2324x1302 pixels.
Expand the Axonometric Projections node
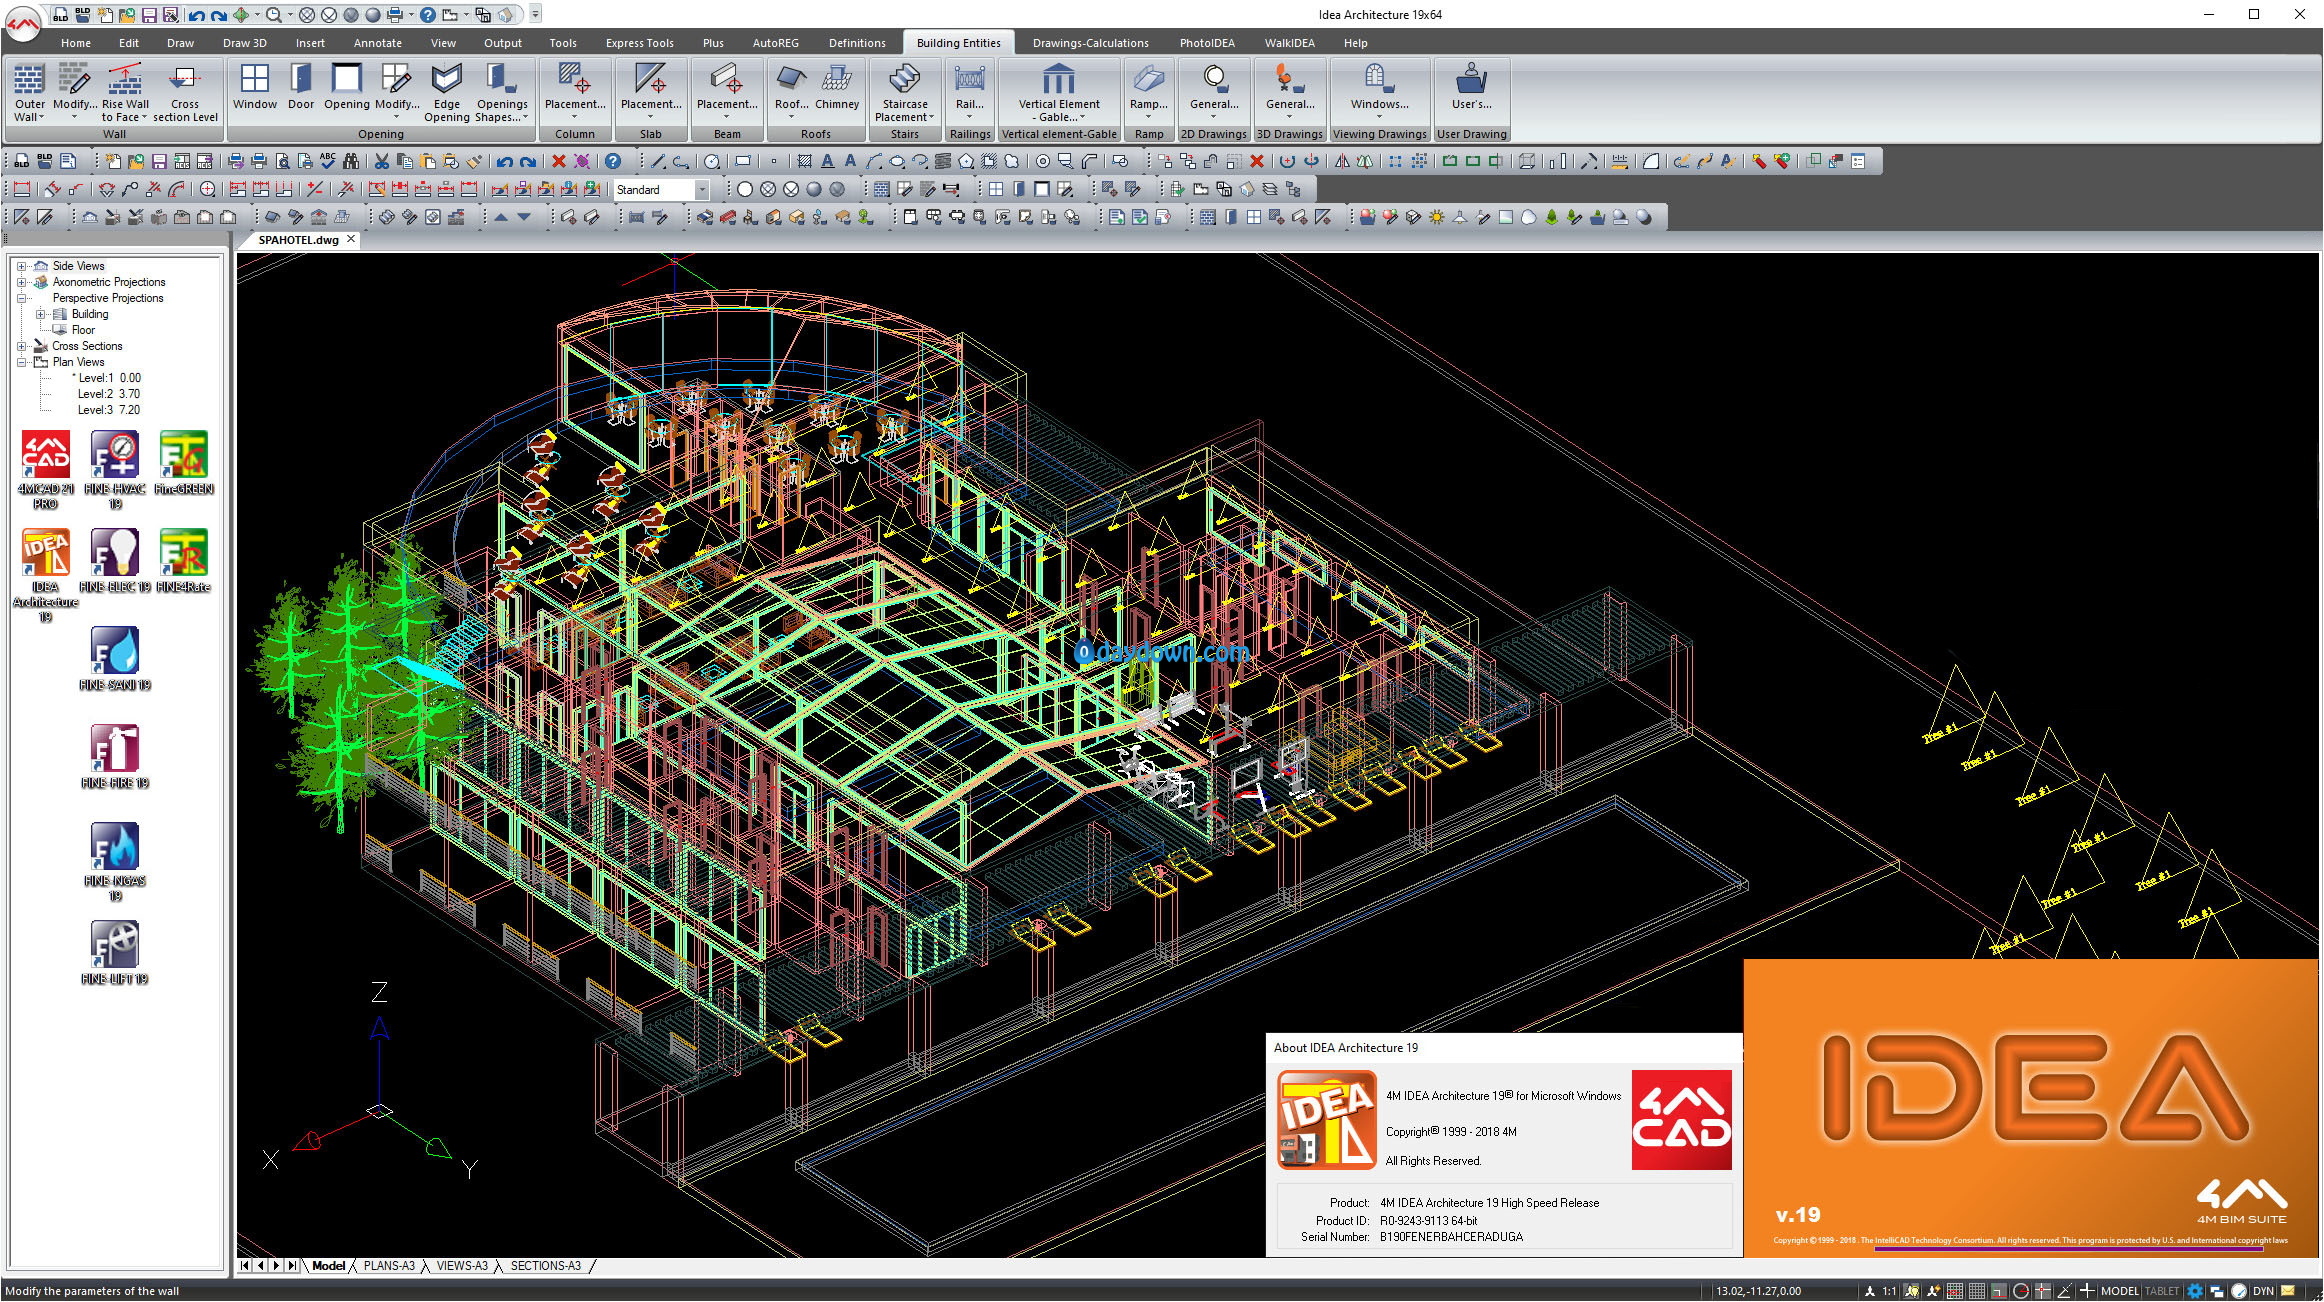pos(21,282)
